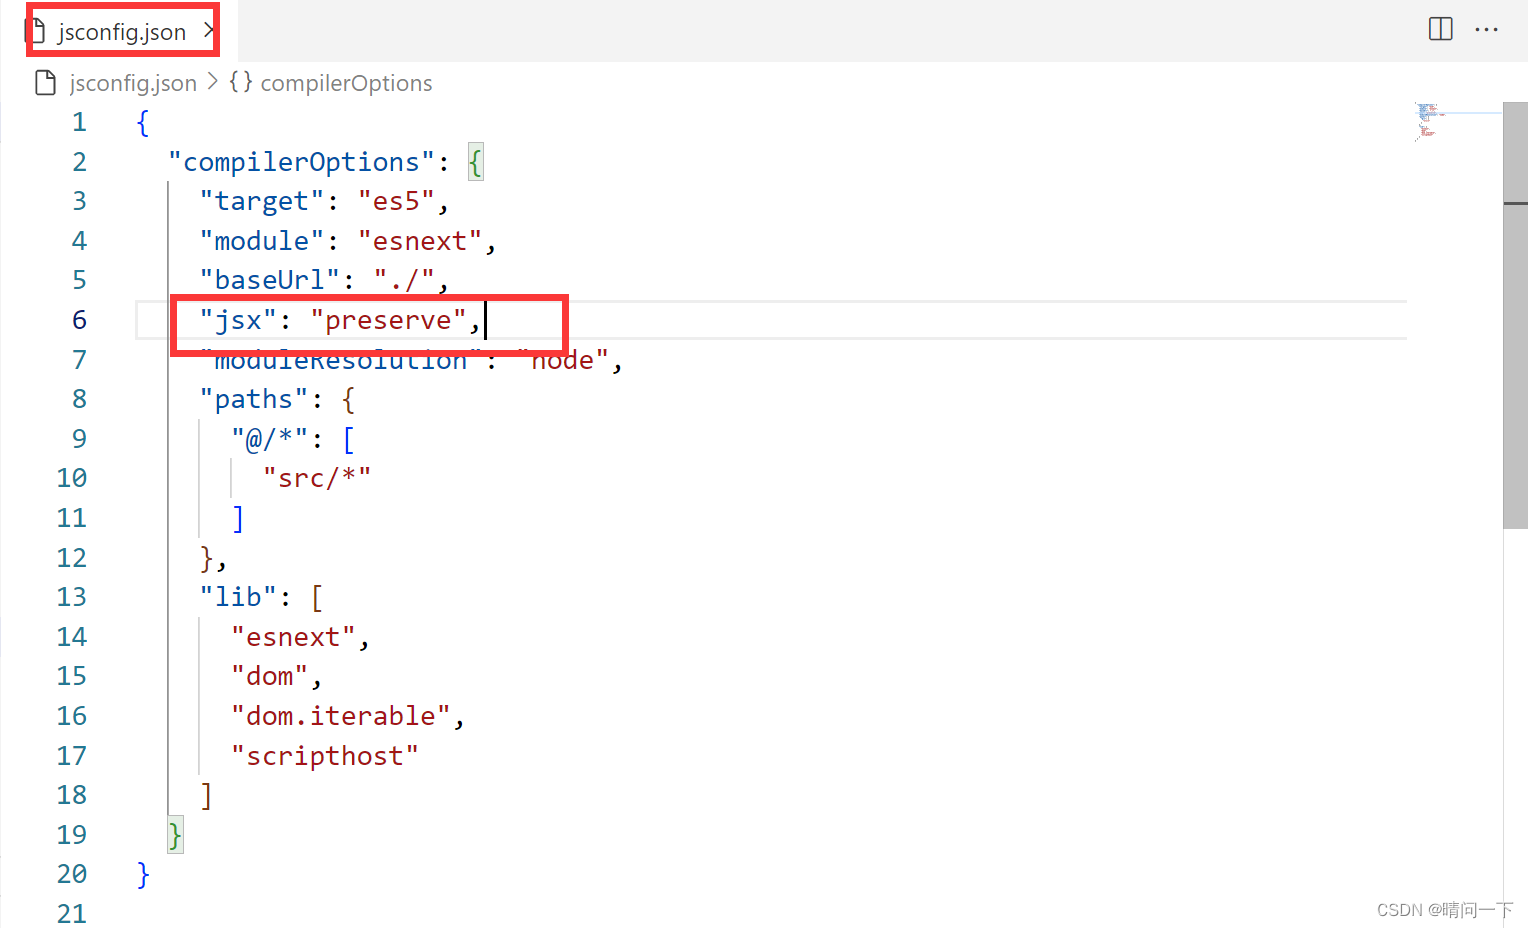Click the opening brace on line 1
Image resolution: width=1529 pixels, height=928 pixels.
point(142,122)
